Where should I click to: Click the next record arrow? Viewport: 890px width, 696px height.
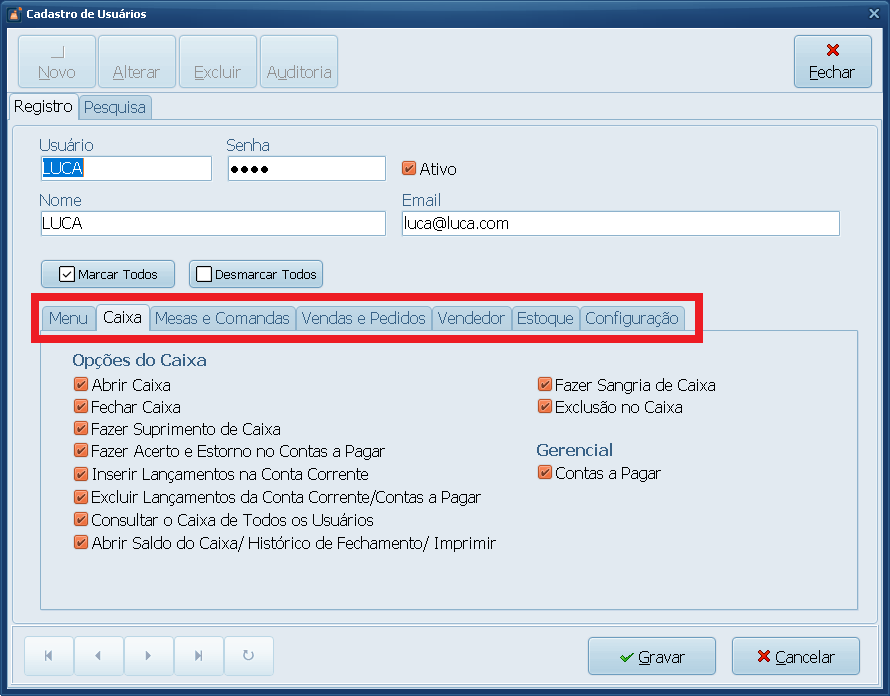pyautogui.click(x=148, y=656)
